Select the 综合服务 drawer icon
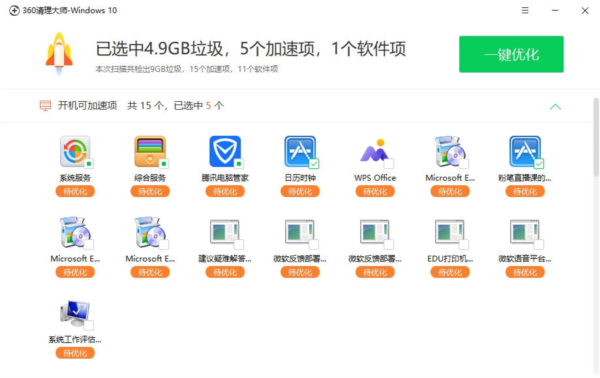 point(150,151)
